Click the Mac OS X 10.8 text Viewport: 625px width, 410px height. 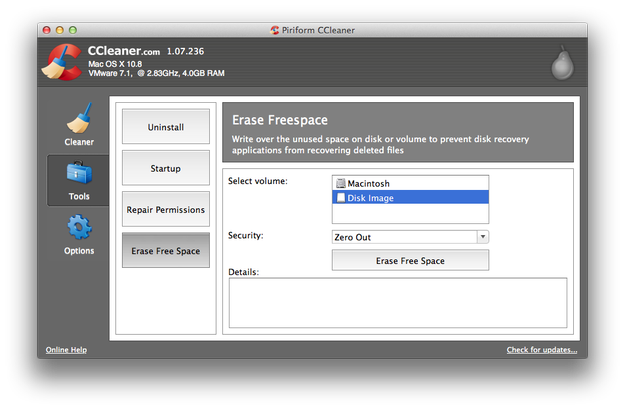[115, 64]
